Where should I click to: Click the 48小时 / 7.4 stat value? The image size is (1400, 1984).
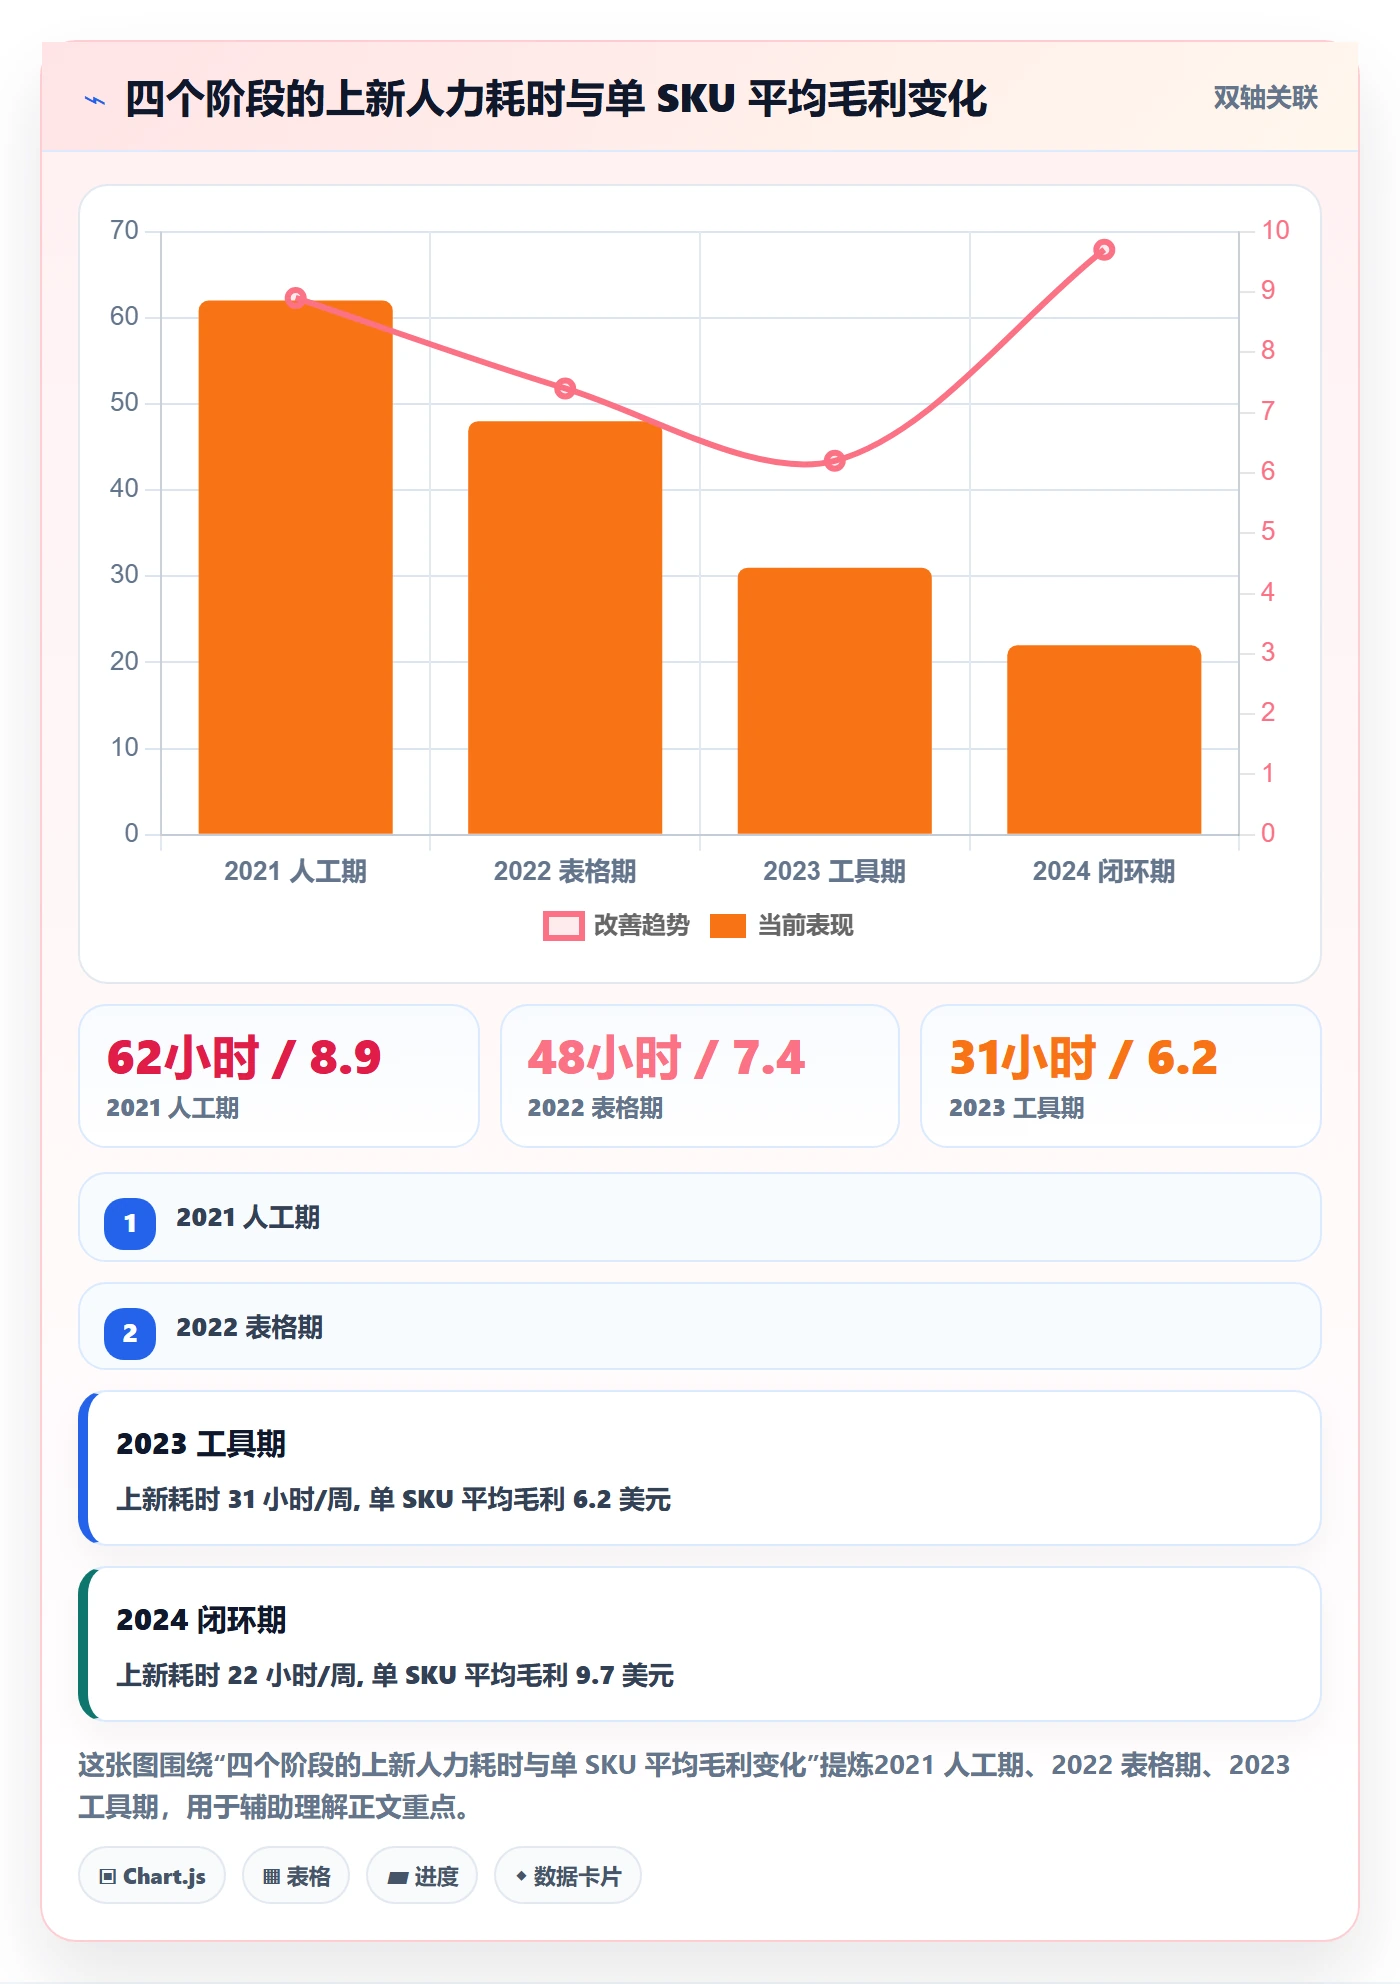pyautogui.click(x=666, y=1058)
